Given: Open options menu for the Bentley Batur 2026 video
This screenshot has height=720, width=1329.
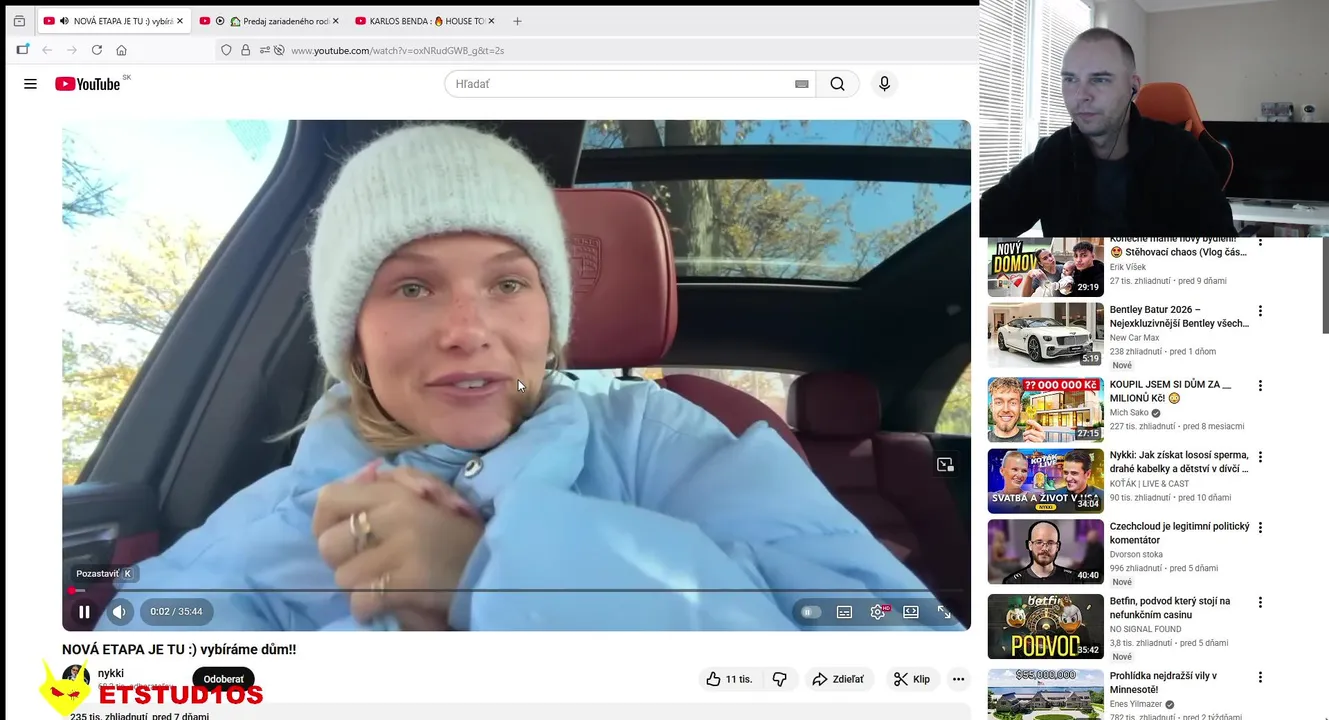Looking at the screenshot, I should [x=1260, y=311].
